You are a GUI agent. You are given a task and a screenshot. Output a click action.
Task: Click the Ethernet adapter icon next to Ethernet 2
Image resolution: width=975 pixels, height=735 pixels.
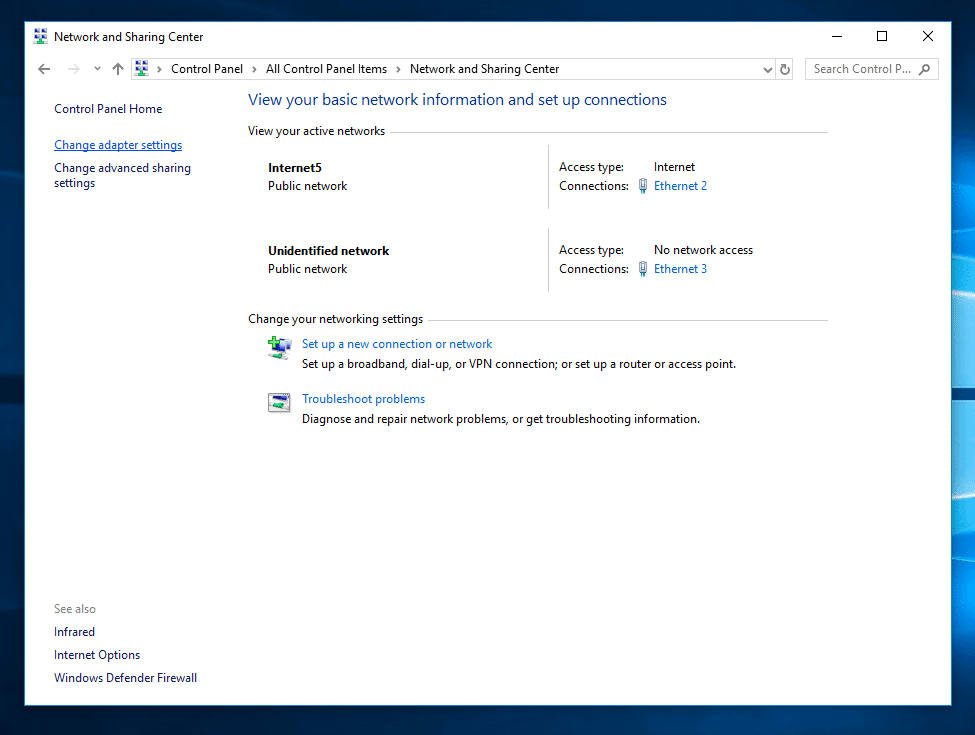point(642,185)
